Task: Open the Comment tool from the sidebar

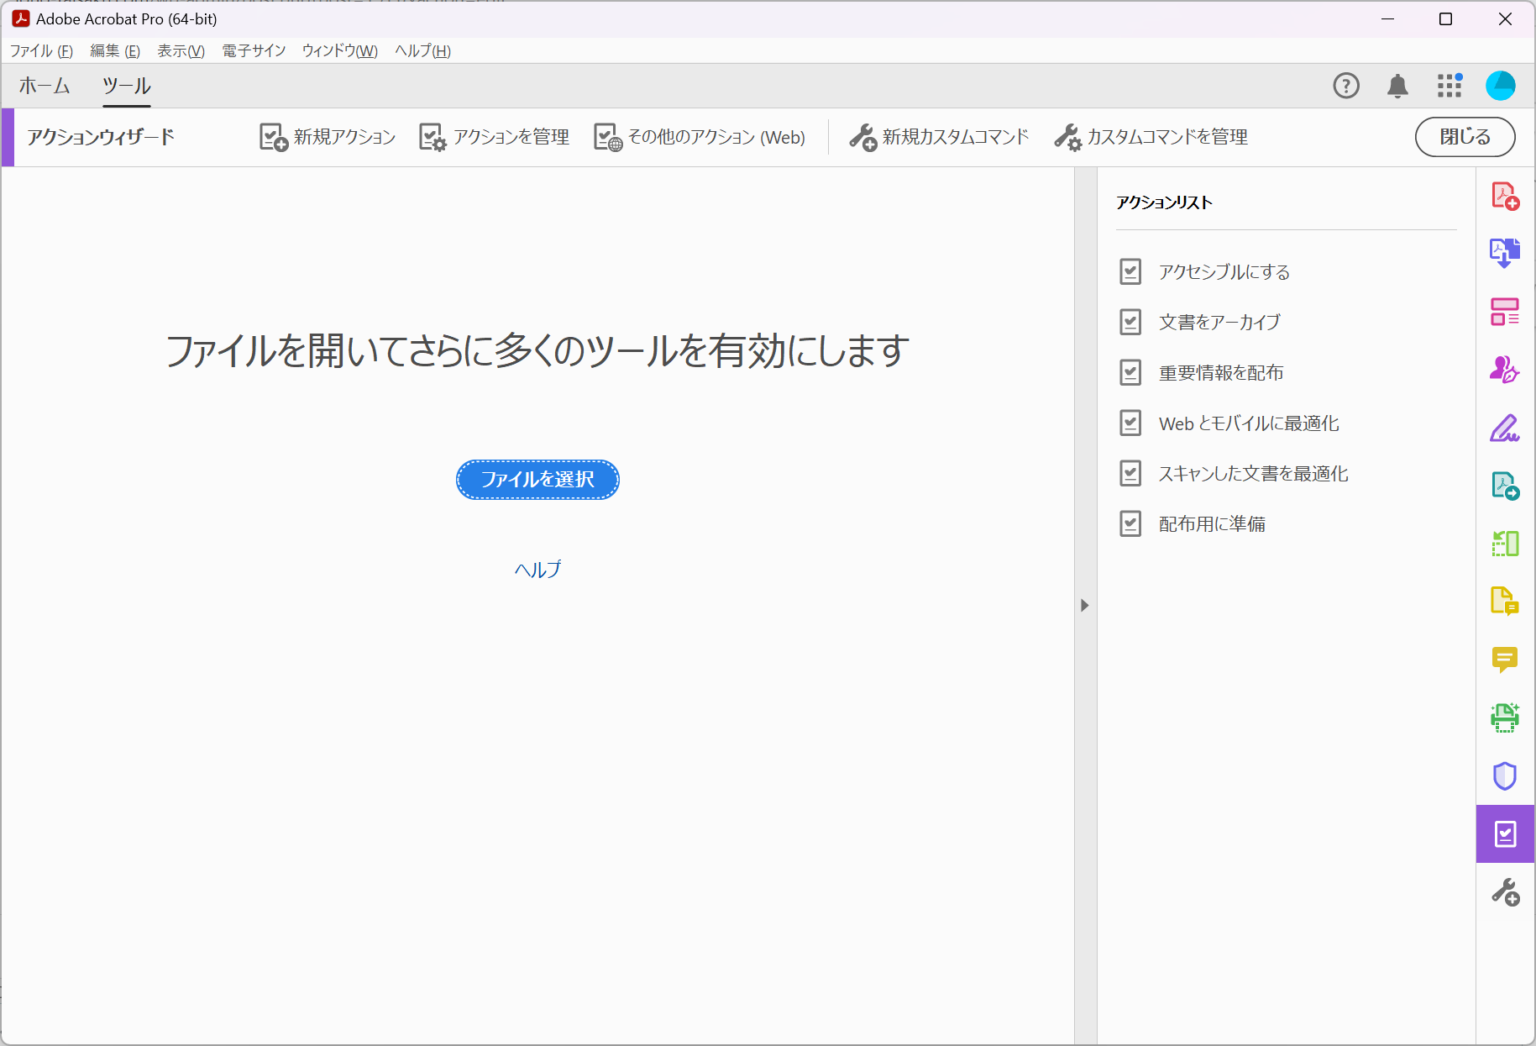Action: pos(1504,660)
